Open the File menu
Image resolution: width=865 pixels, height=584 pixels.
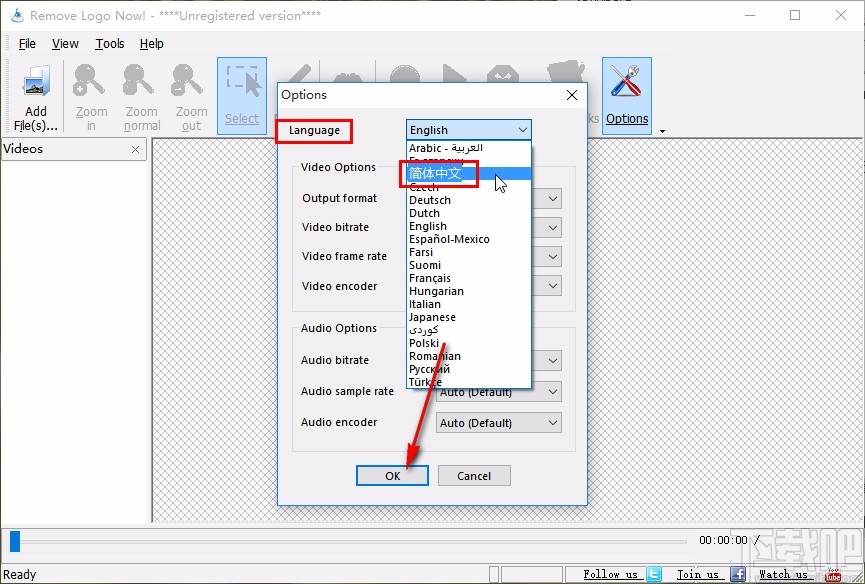point(27,44)
